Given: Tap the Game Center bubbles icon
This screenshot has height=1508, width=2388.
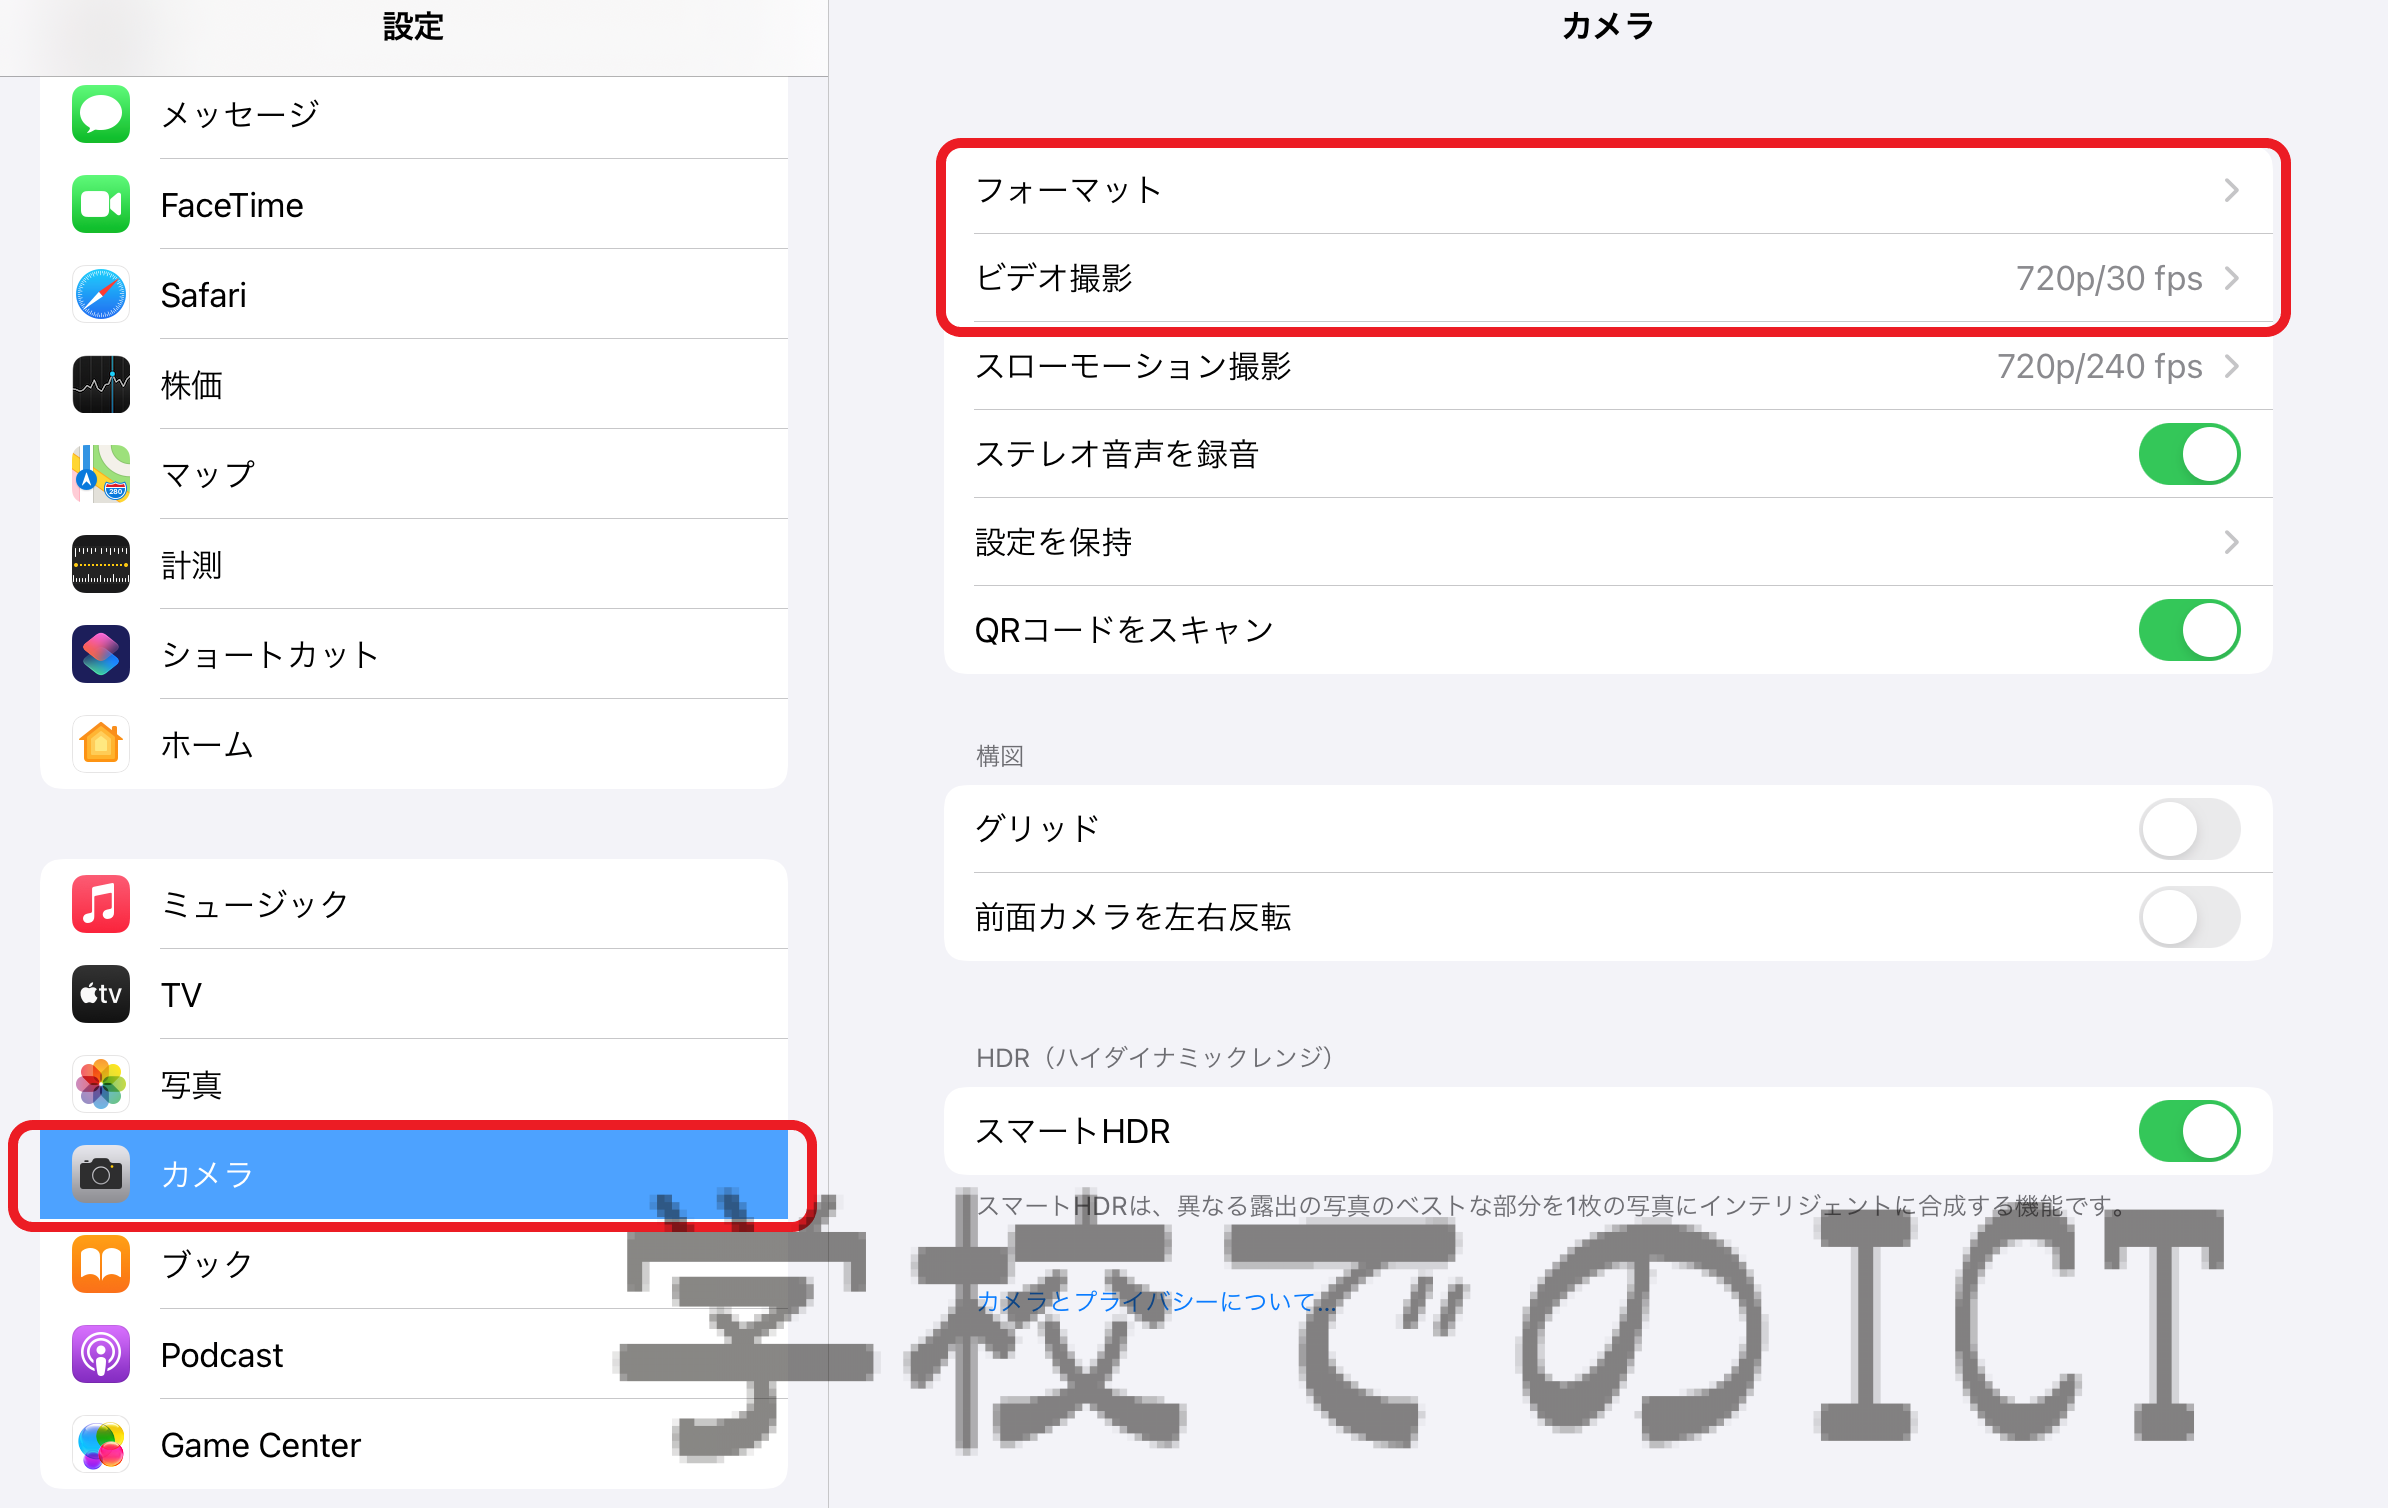Looking at the screenshot, I should tap(101, 1444).
